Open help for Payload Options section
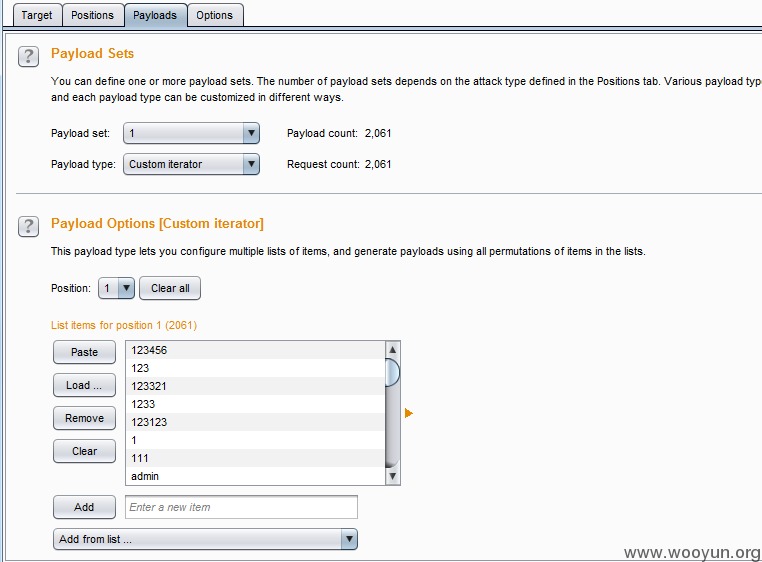Screen dimensions: 762x562 pyautogui.click(x=28, y=227)
